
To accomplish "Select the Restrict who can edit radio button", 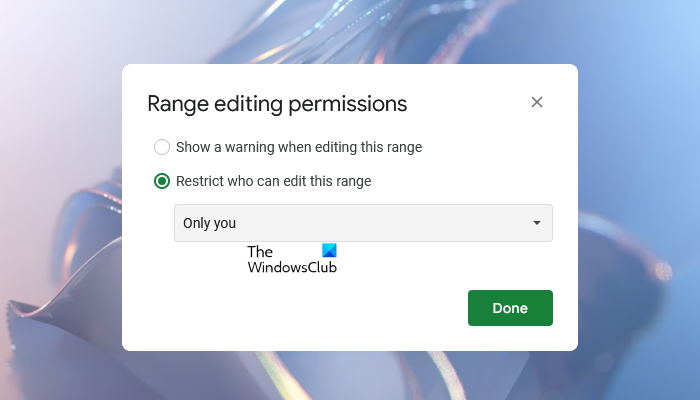I will [x=162, y=181].
